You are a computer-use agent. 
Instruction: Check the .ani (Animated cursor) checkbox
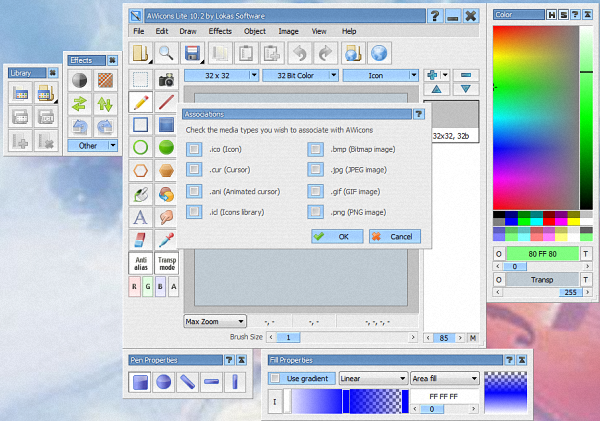(194, 191)
